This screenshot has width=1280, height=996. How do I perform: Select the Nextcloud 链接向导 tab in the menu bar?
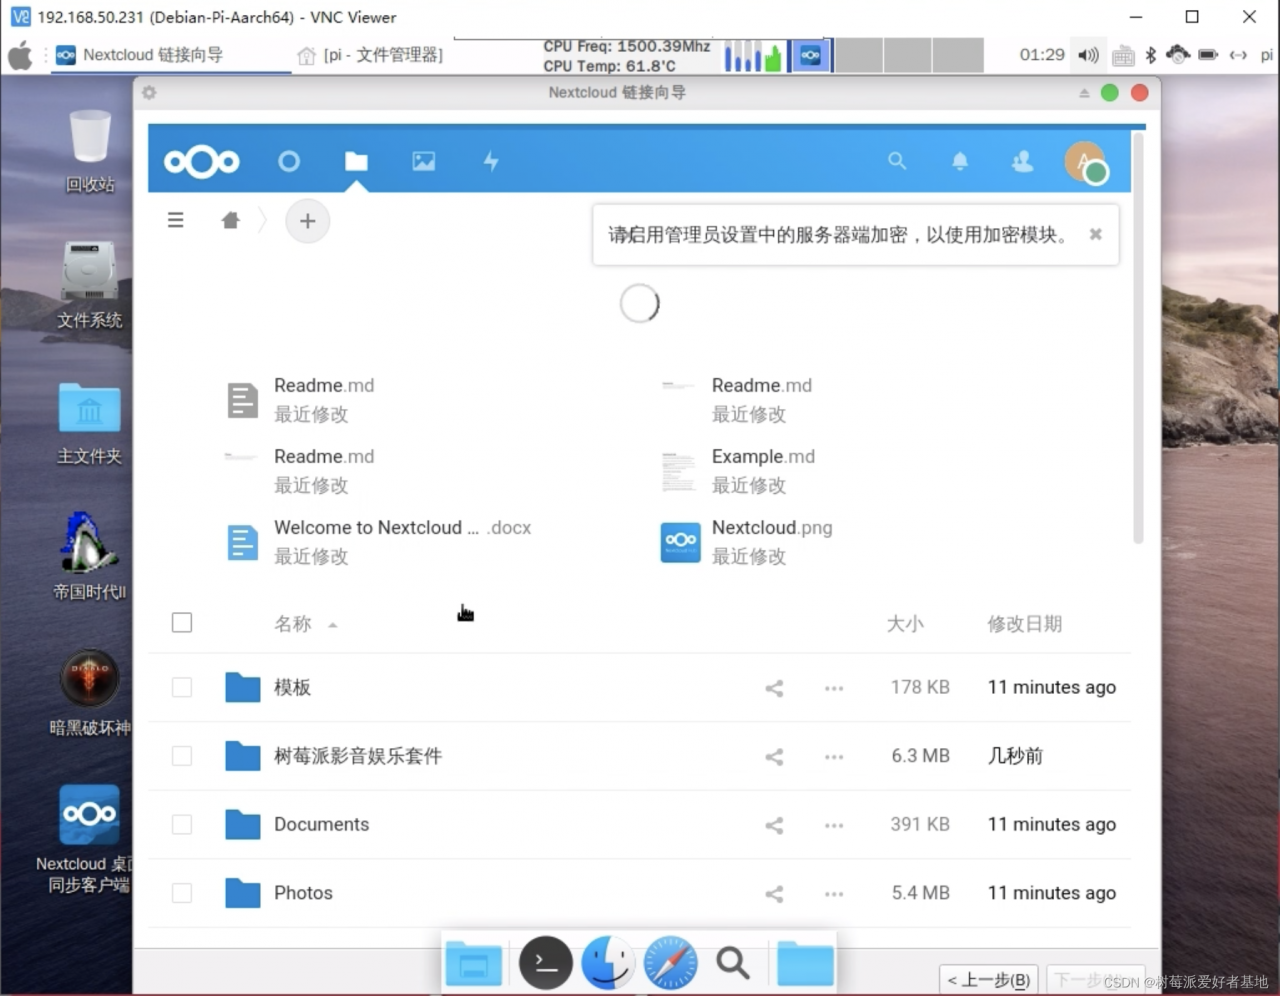click(x=152, y=55)
